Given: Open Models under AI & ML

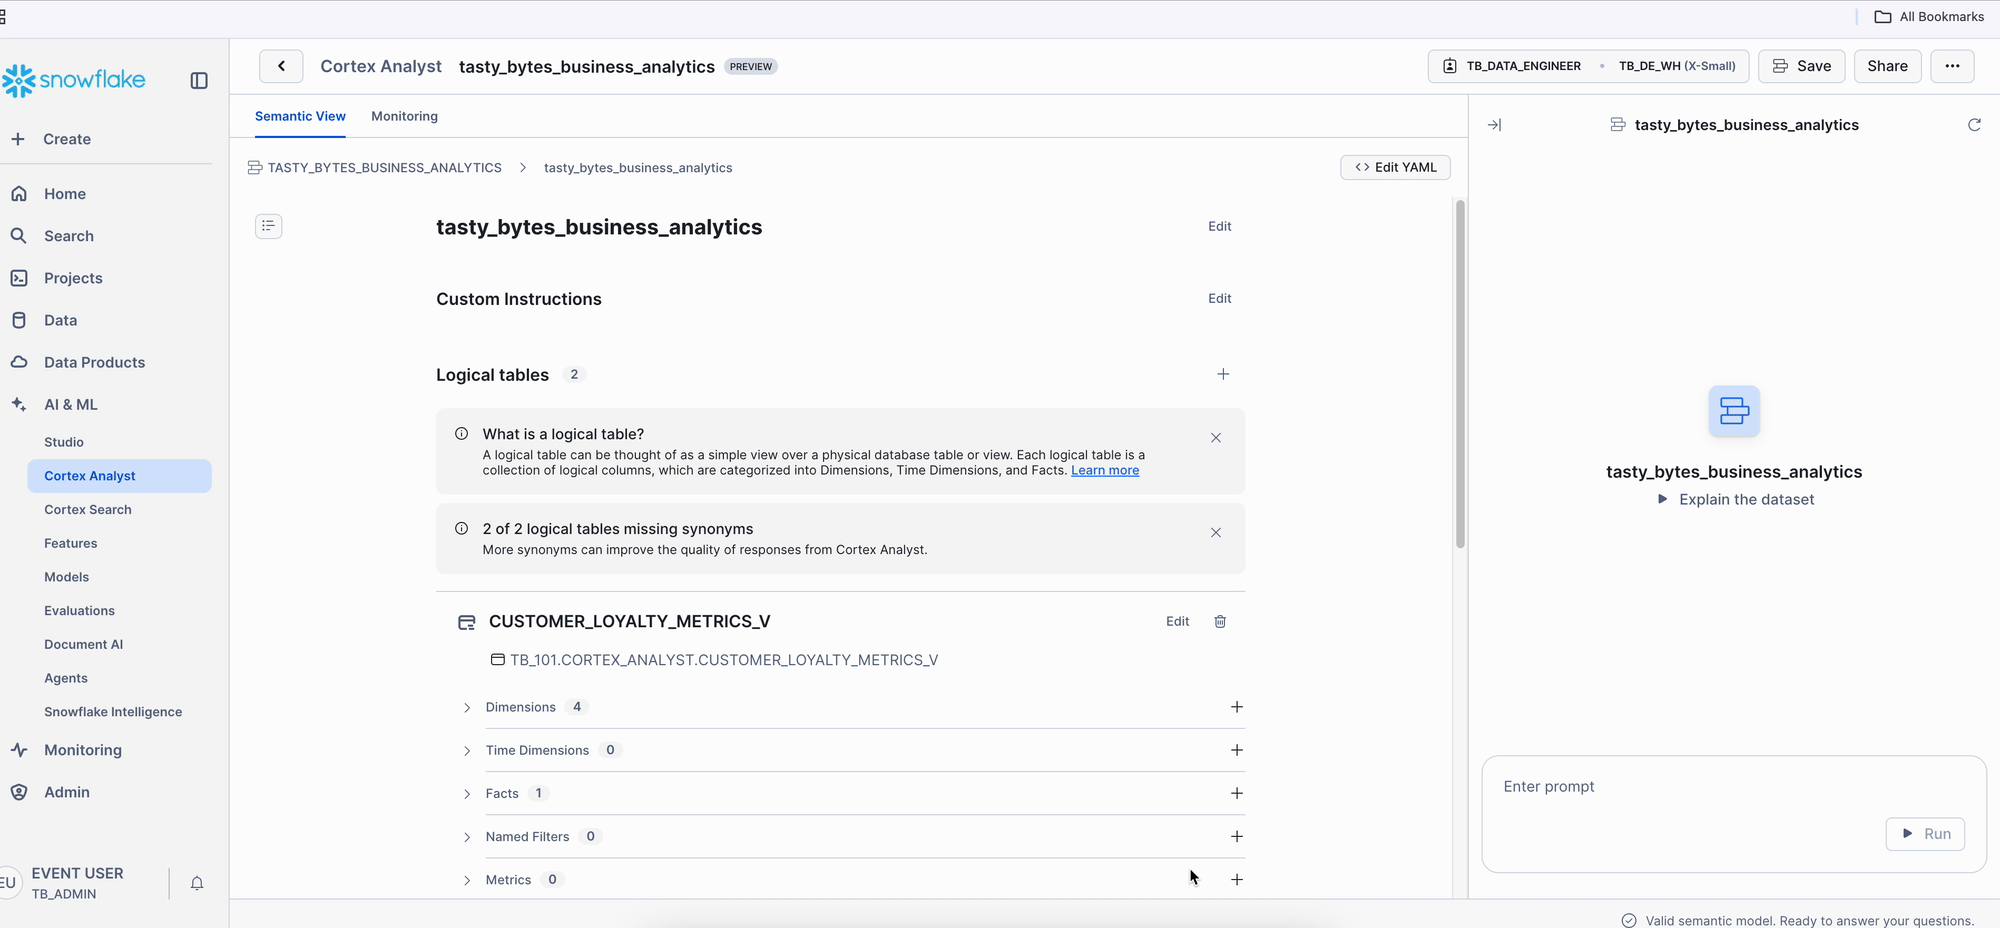Looking at the screenshot, I should 67,577.
